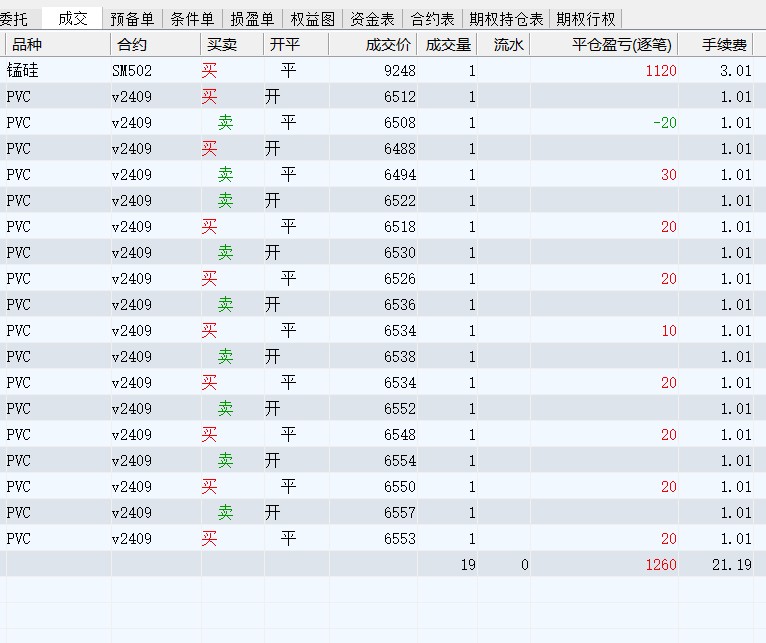Click contract cell SM502
The height and width of the screenshot is (643, 766).
132,70
